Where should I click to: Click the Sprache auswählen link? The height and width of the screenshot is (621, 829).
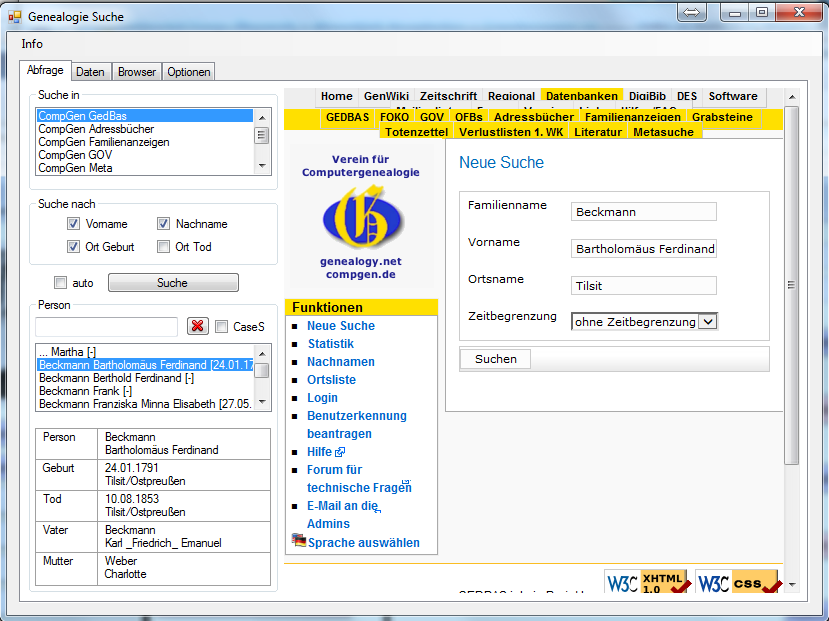click(364, 543)
